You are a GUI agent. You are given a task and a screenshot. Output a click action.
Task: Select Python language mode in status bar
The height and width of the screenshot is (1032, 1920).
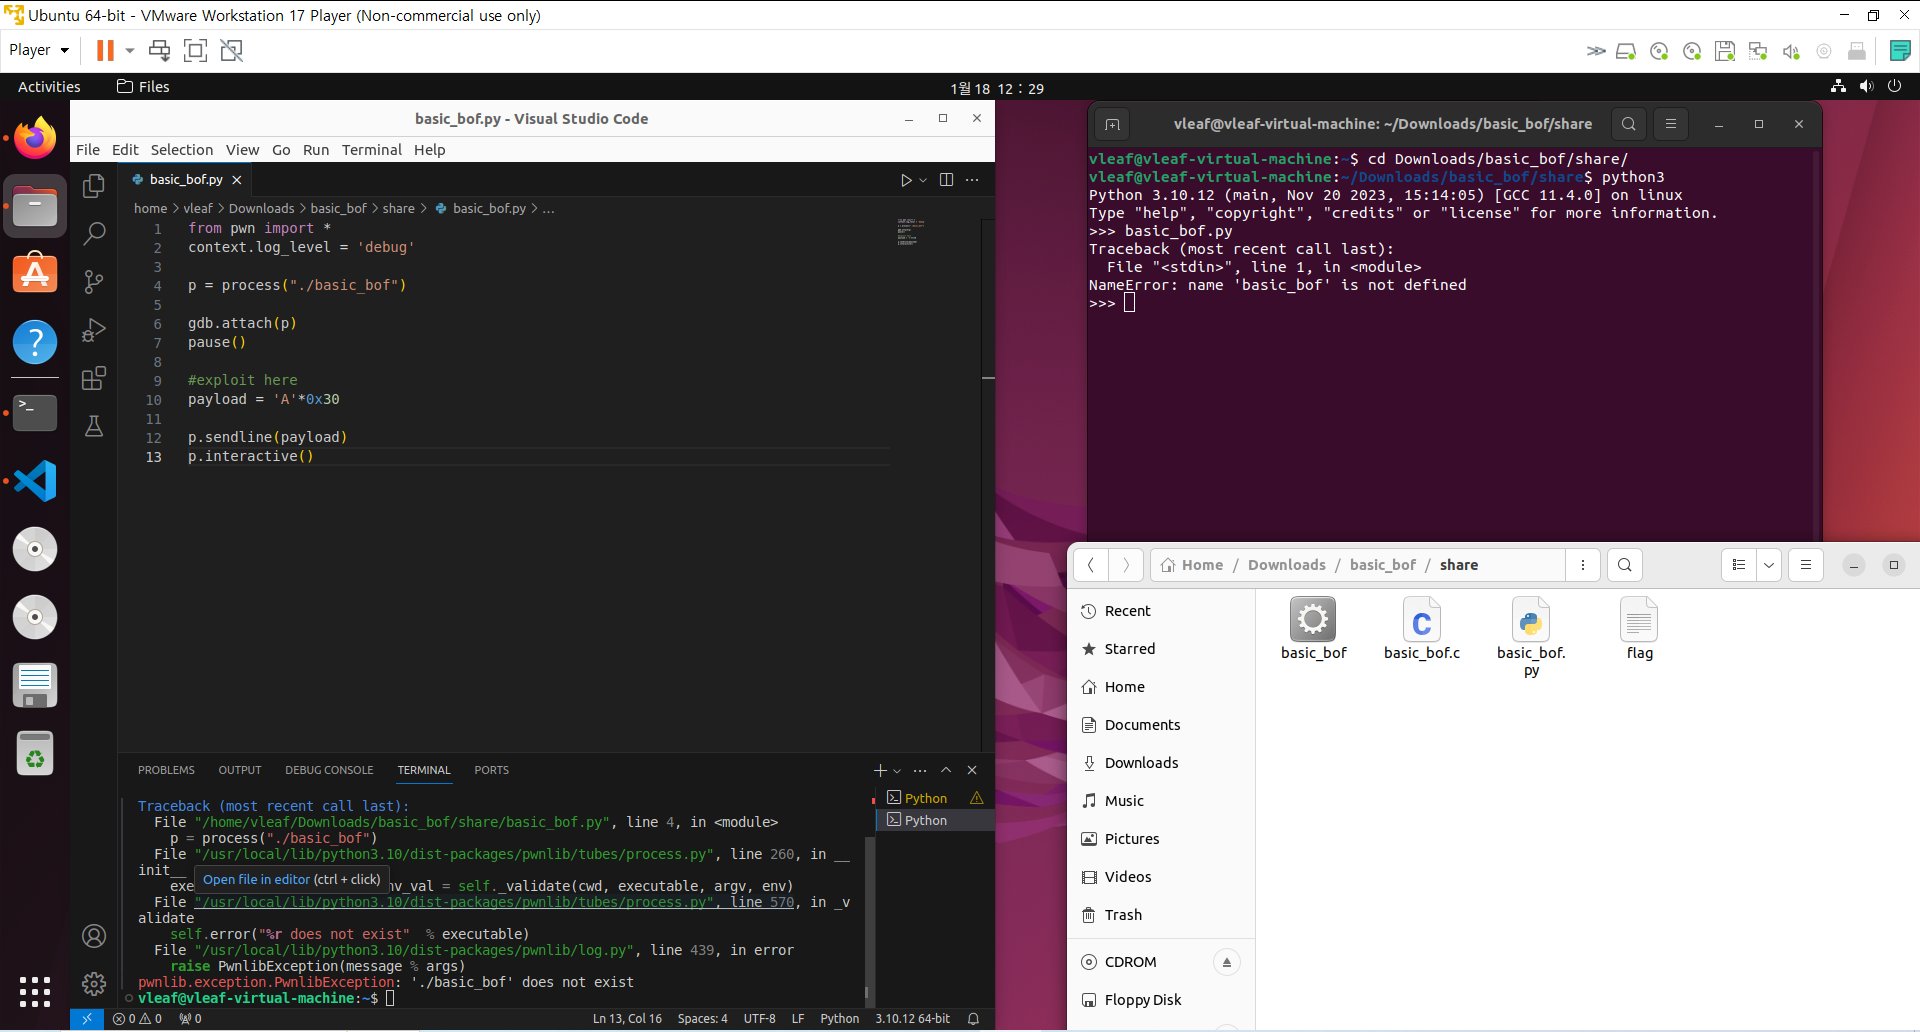click(839, 1019)
